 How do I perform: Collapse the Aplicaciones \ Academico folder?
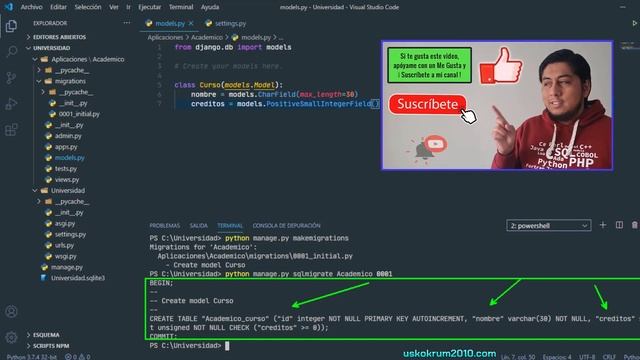[x=87, y=59]
